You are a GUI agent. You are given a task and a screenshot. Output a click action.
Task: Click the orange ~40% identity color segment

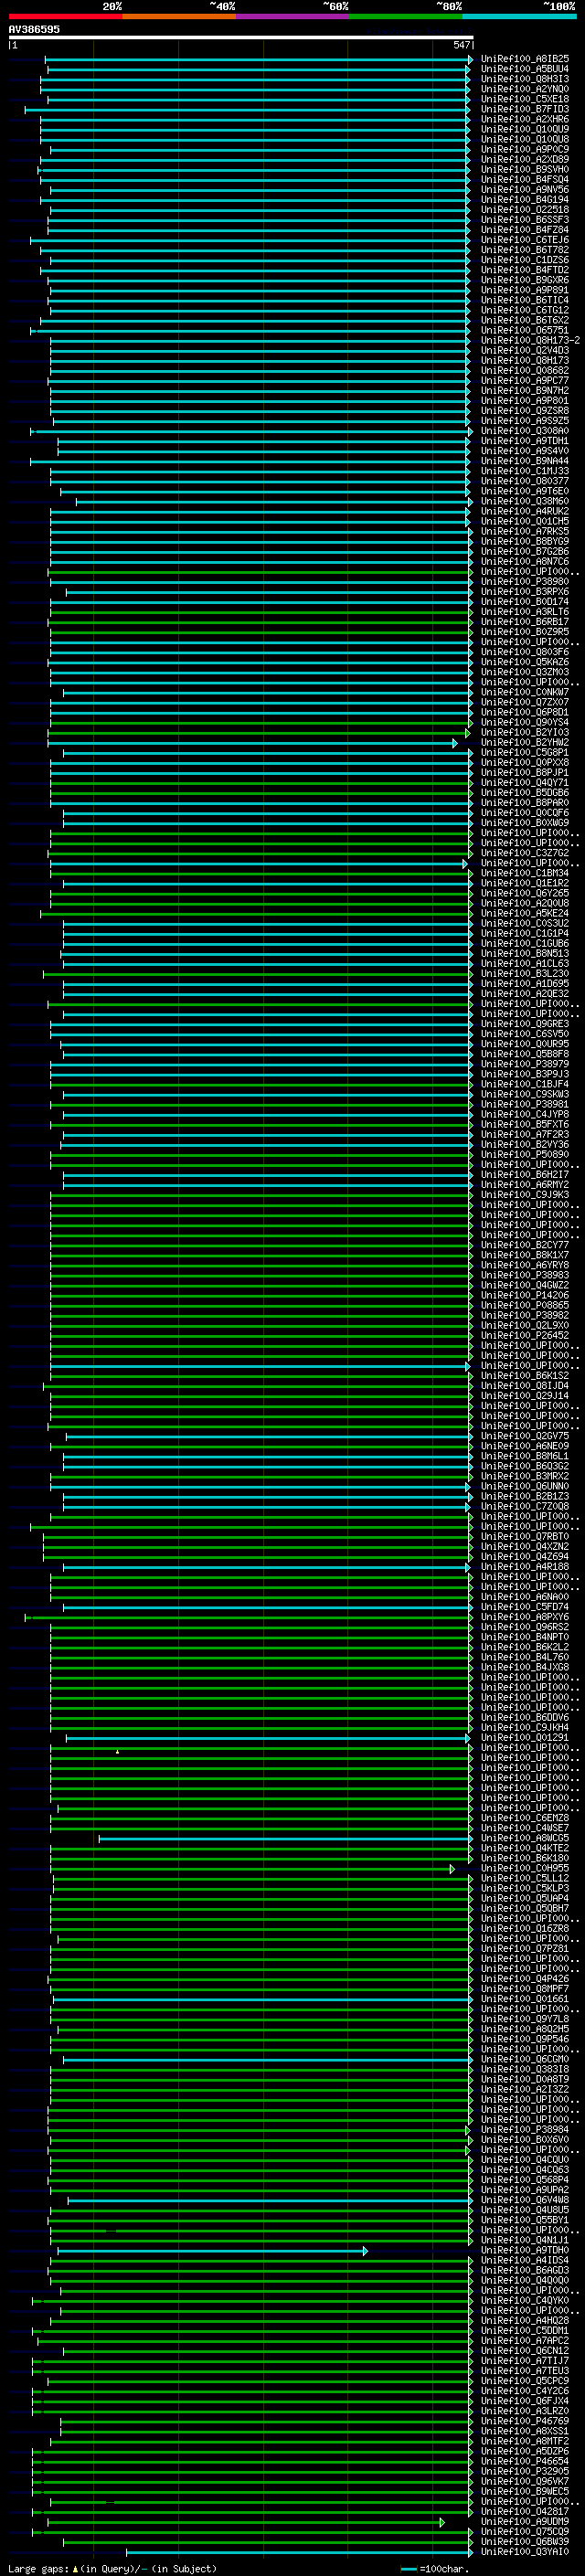coord(179,16)
